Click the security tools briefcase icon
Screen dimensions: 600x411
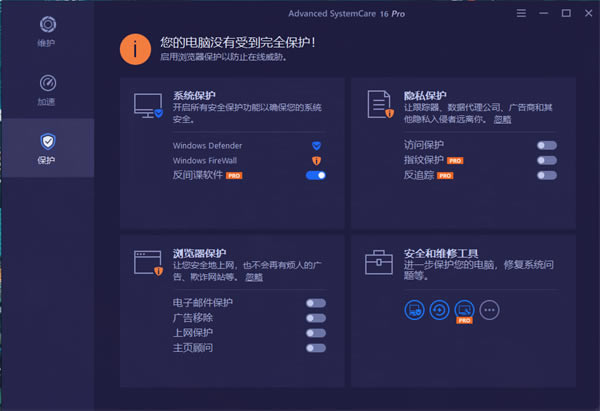(379, 263)
